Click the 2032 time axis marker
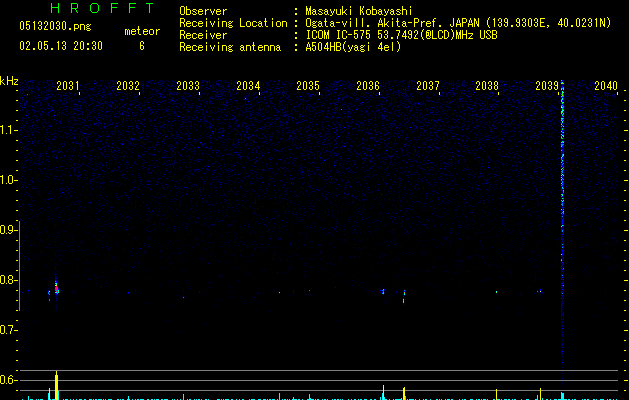Viewport: 629px width, 400px height. (x=128, y=86)
